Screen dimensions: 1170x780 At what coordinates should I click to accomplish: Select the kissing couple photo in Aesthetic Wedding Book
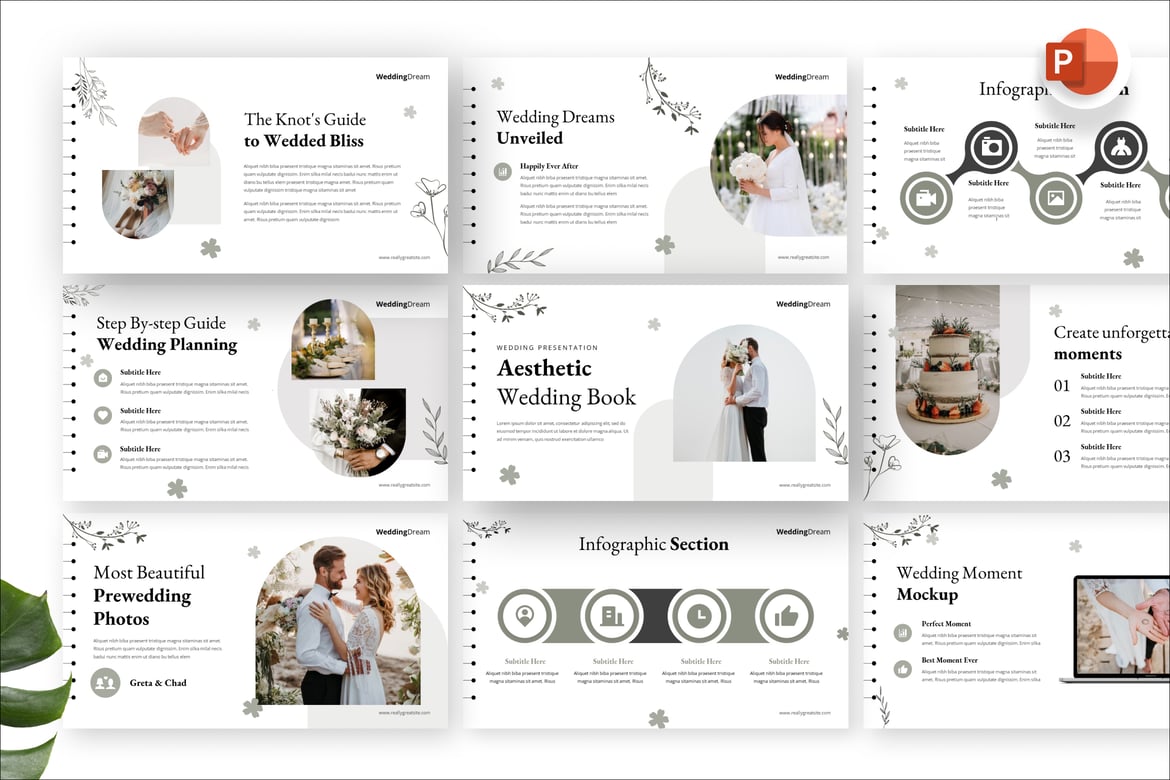[x=744, y=393]
